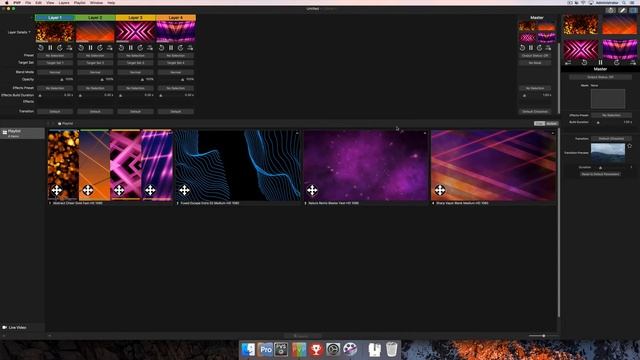Open Layer 4 Effects Preset dropdown
This screenshot has width=640, height=360.
(176, 88)
